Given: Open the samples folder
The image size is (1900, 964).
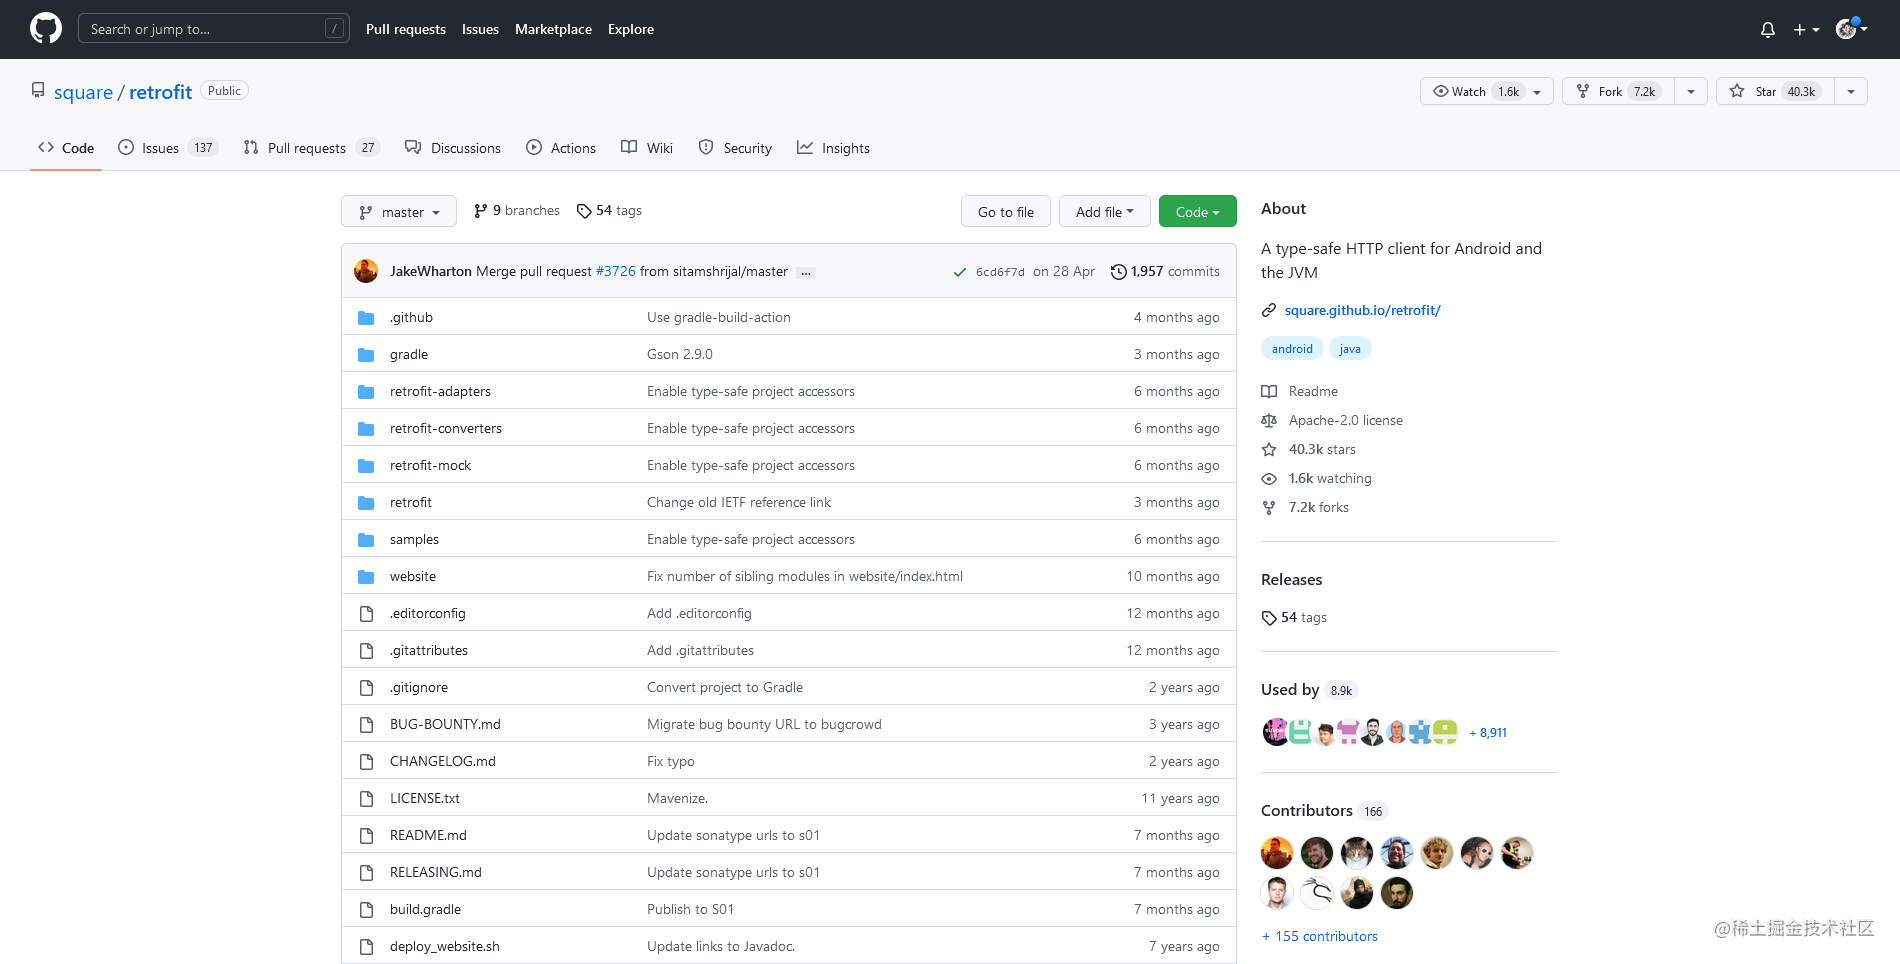Looking at the screenshot, I should [x=414, y=539].
